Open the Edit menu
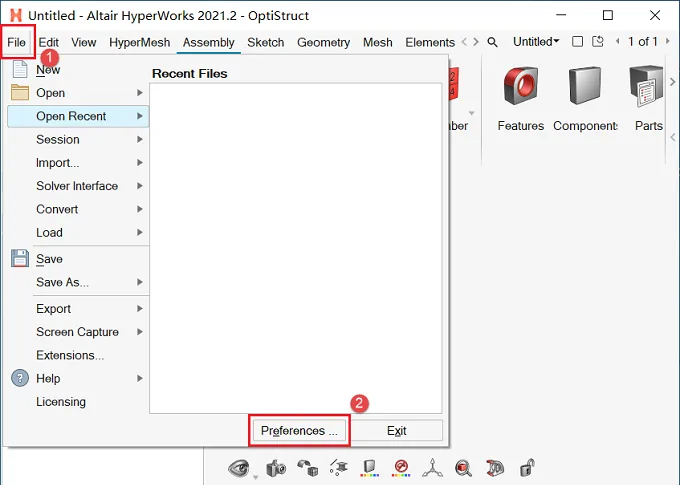680x485 pixels. [x=49, y=42]
